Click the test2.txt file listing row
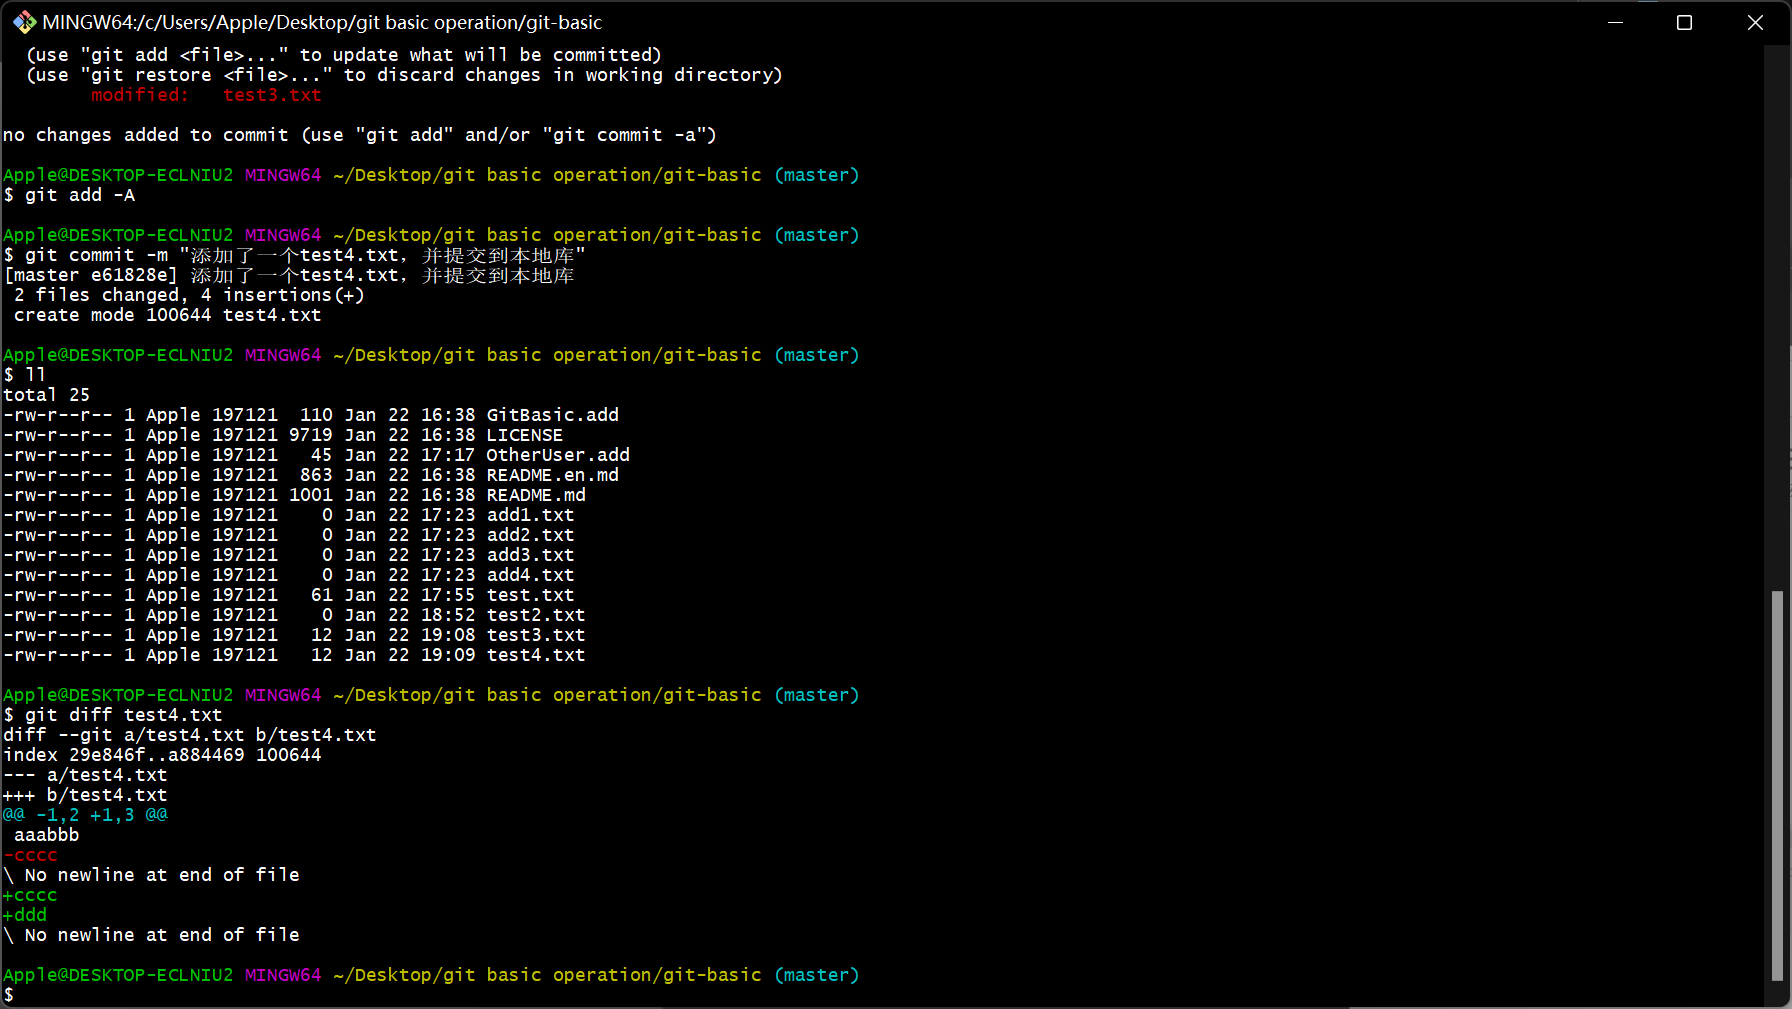 tap(294, 615)
